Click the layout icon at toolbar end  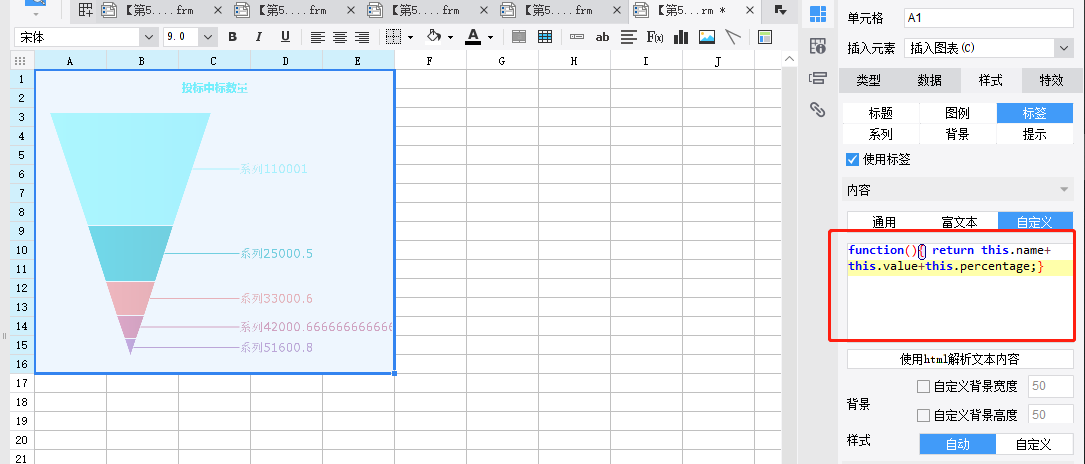(x=765, y=37)
